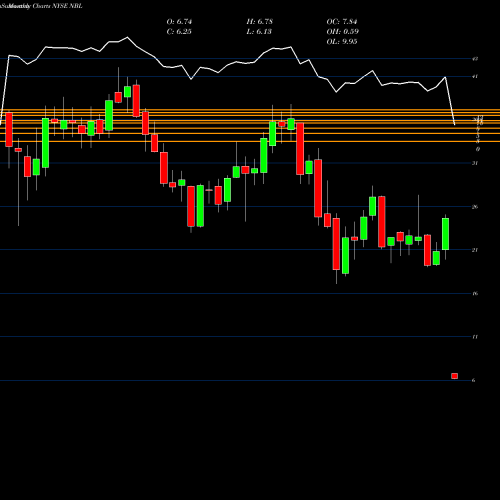Image resolution: width=500 pixels, height=500 pixels.
Task: Select the close value 'C: 6.25'
Action: coord(179,31)
